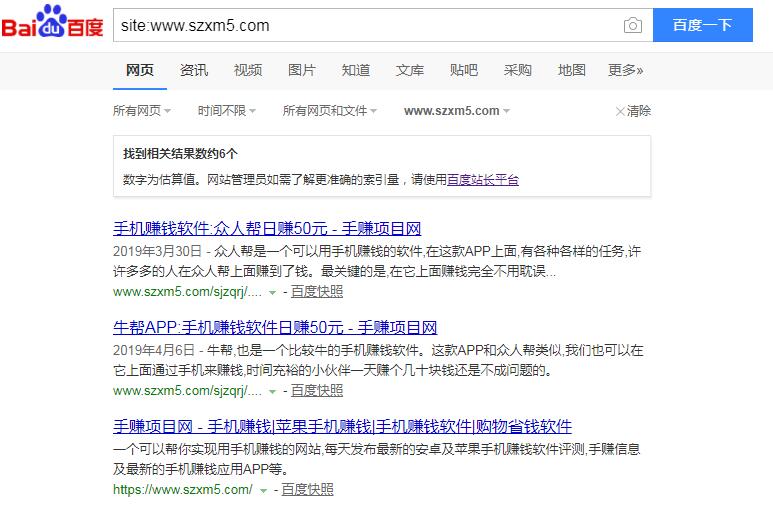Click the Baidu logo
Image resolution: width=773 pixels, height=513 pixels.
click(52, 22)
